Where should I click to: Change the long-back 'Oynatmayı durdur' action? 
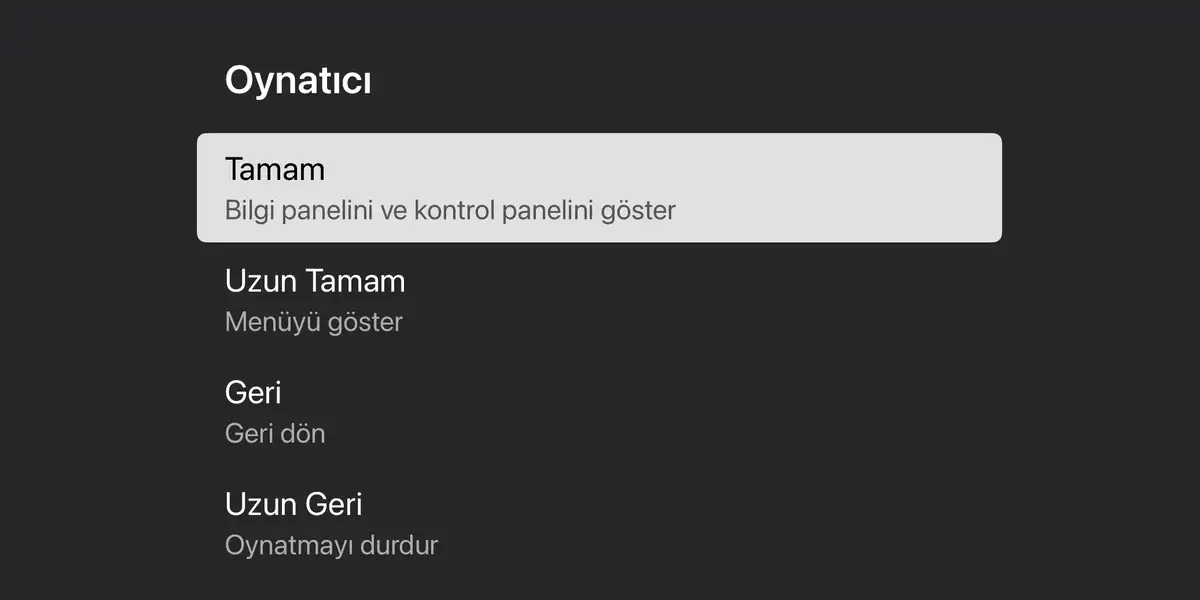[599, 523]
